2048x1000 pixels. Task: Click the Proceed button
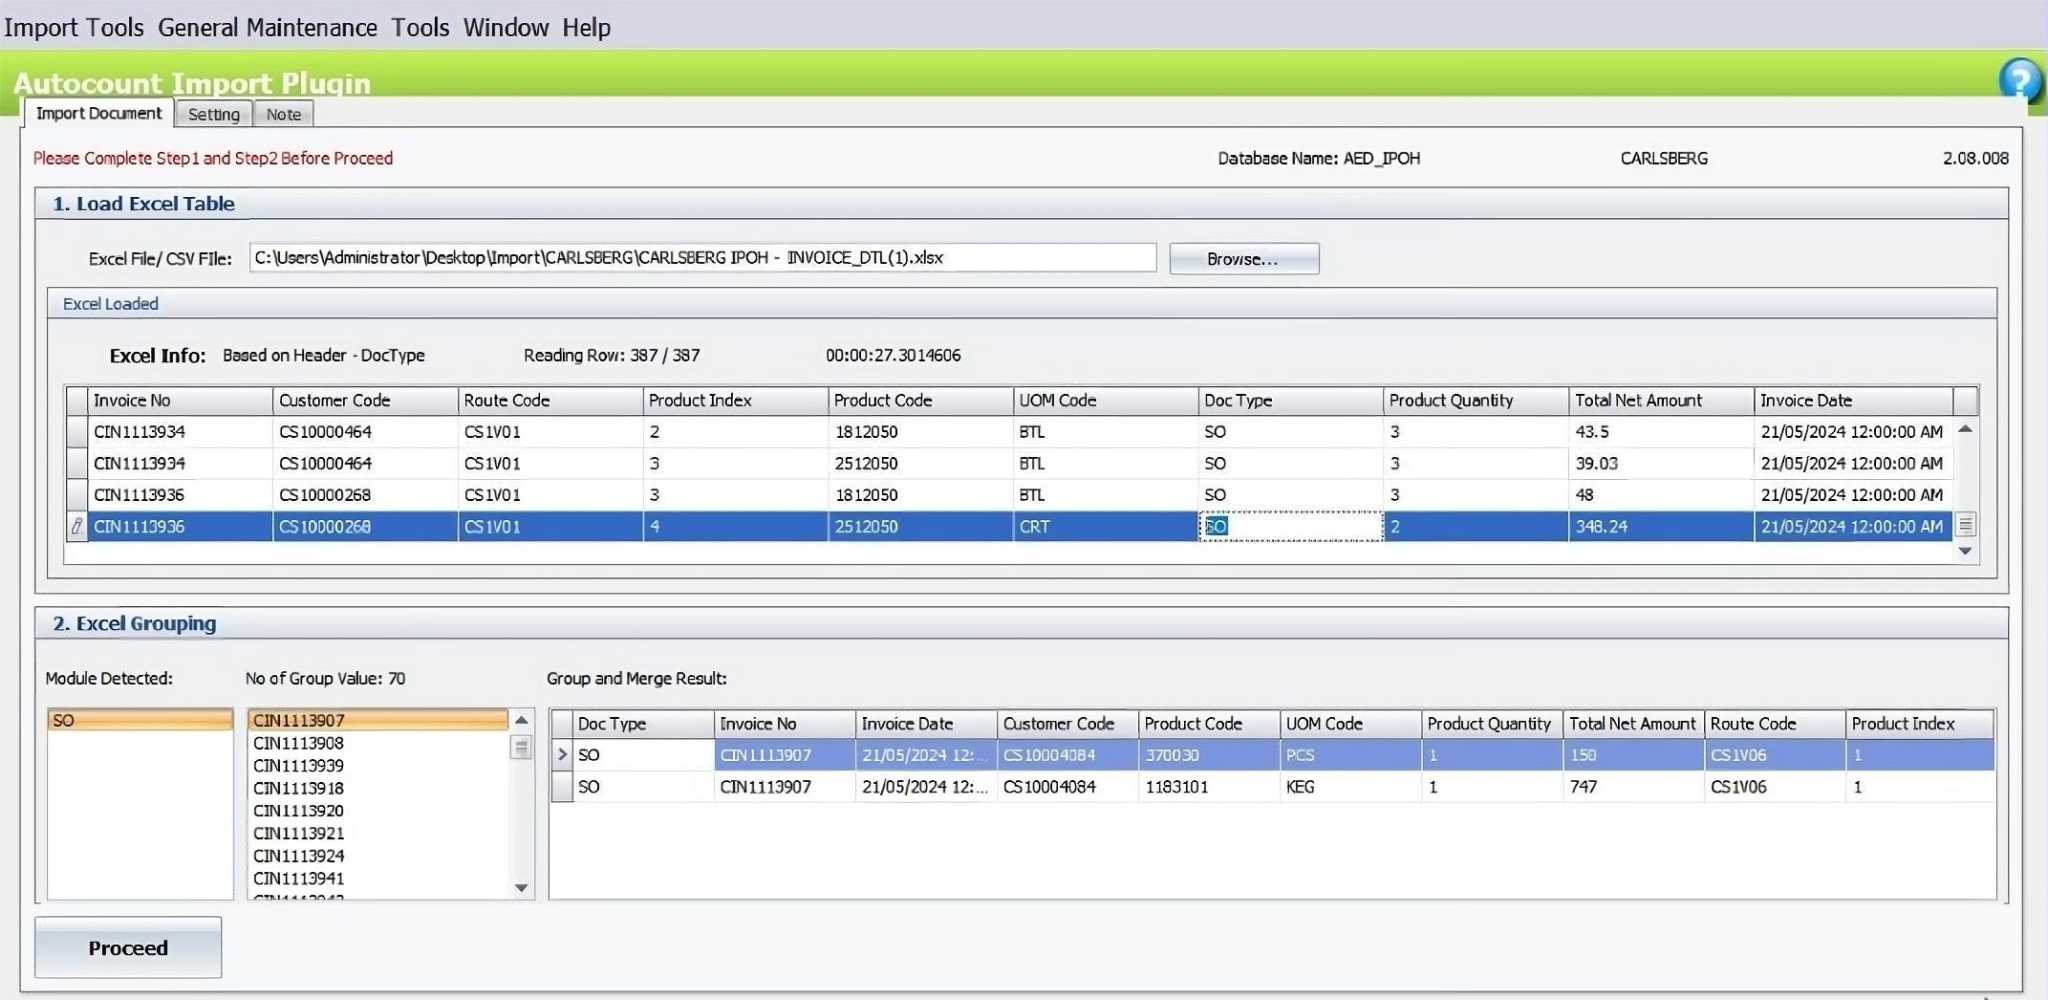pyautogui.click(x=128, y=947)
